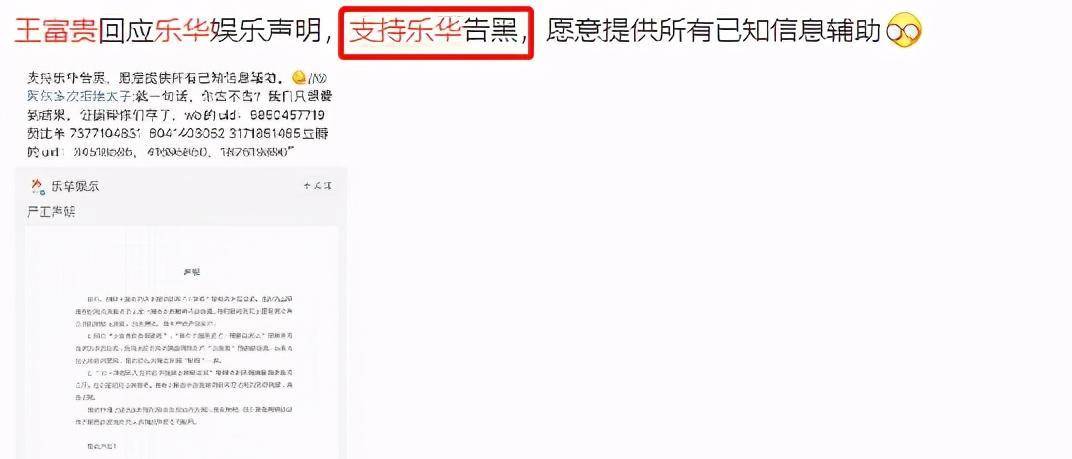Follow 乐华娱乐 with the +关注 button
The height and width of the screenshot is (459, 1072).
point(318,186)
